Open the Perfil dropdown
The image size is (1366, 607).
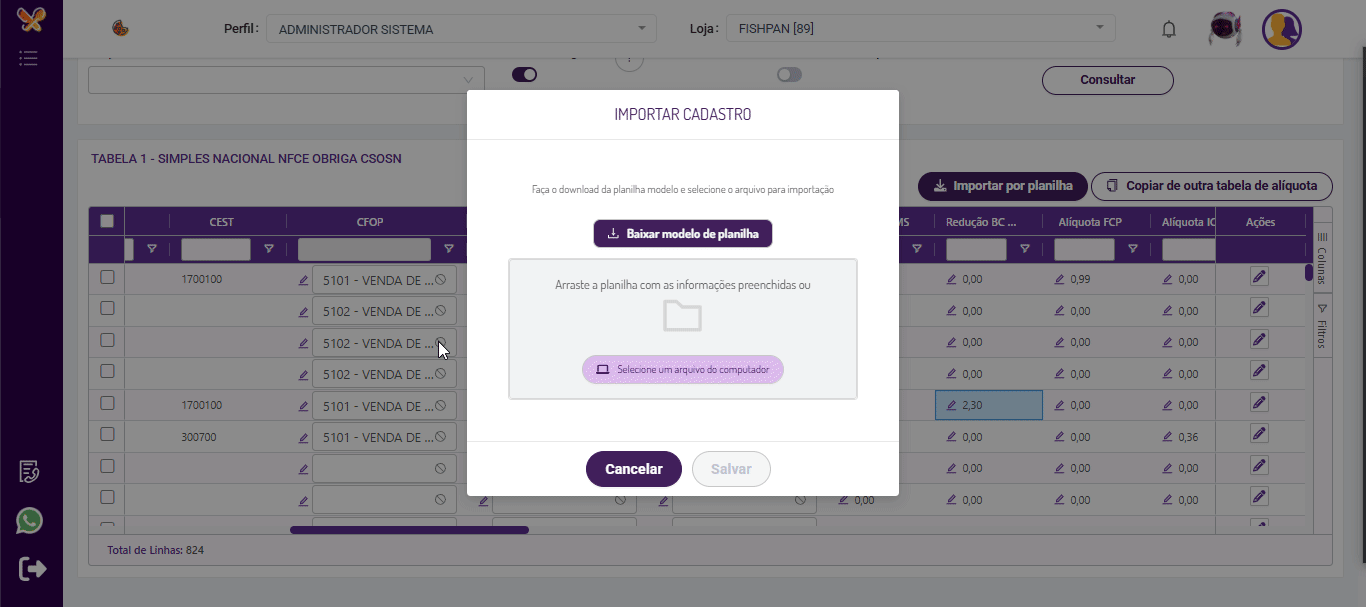[460, 29]
